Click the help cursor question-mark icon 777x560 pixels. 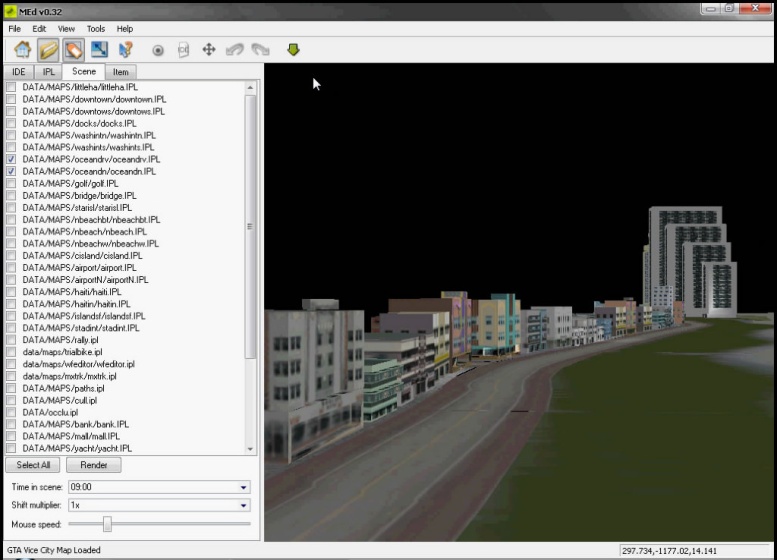coord(125,49)
